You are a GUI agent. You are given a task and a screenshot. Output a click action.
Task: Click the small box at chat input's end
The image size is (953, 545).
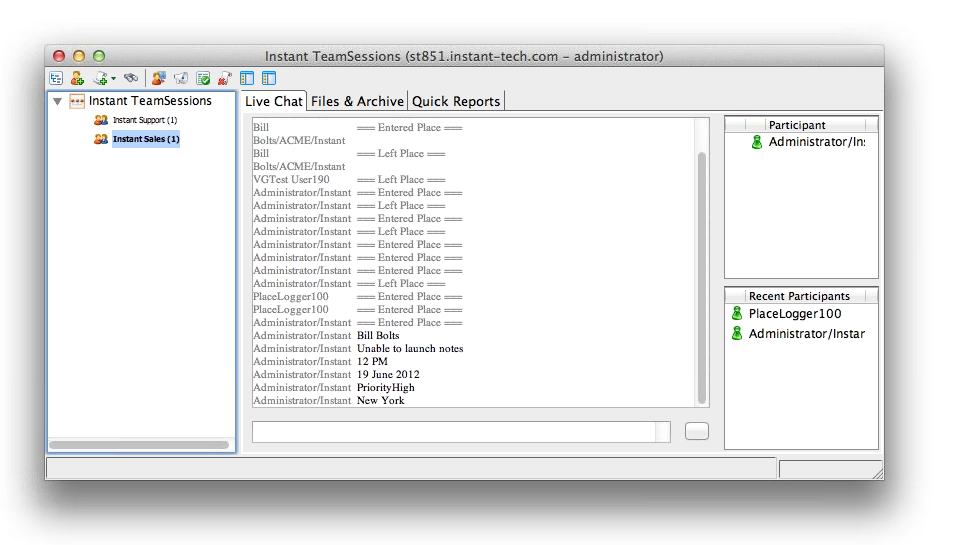[x=663, y=431]
